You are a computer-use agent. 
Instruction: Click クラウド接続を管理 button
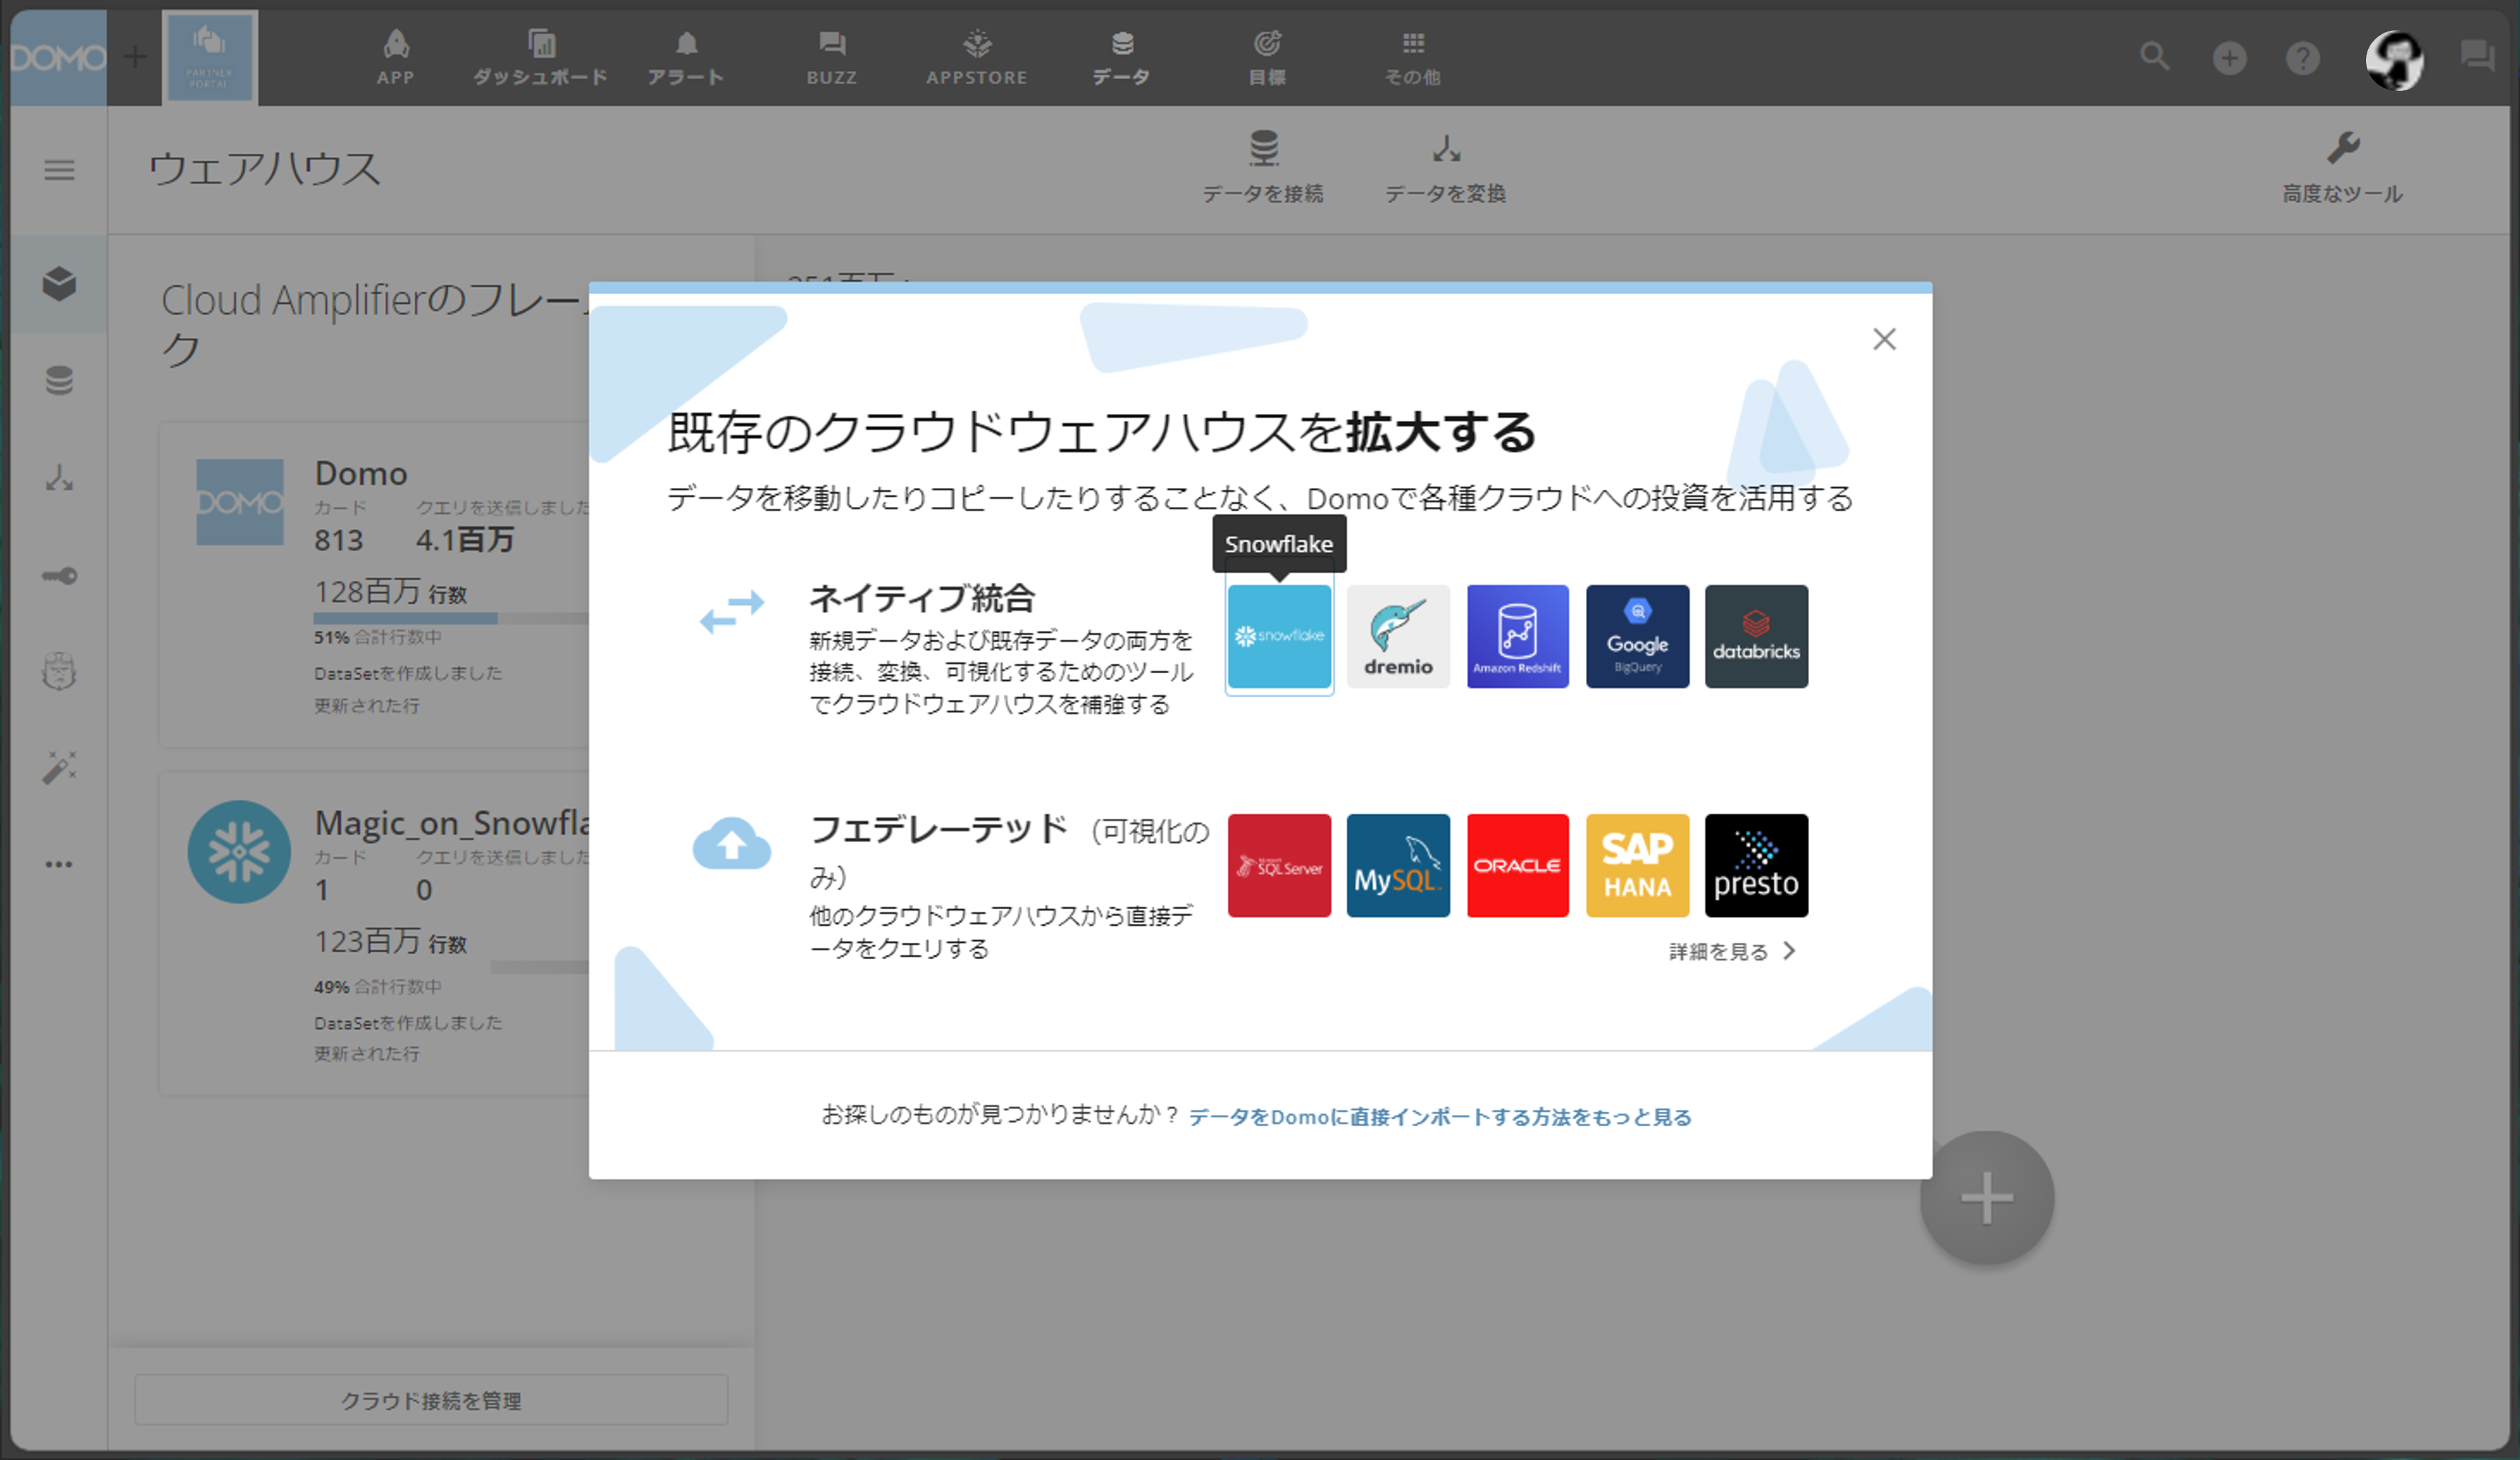[x=431, y=1400]
